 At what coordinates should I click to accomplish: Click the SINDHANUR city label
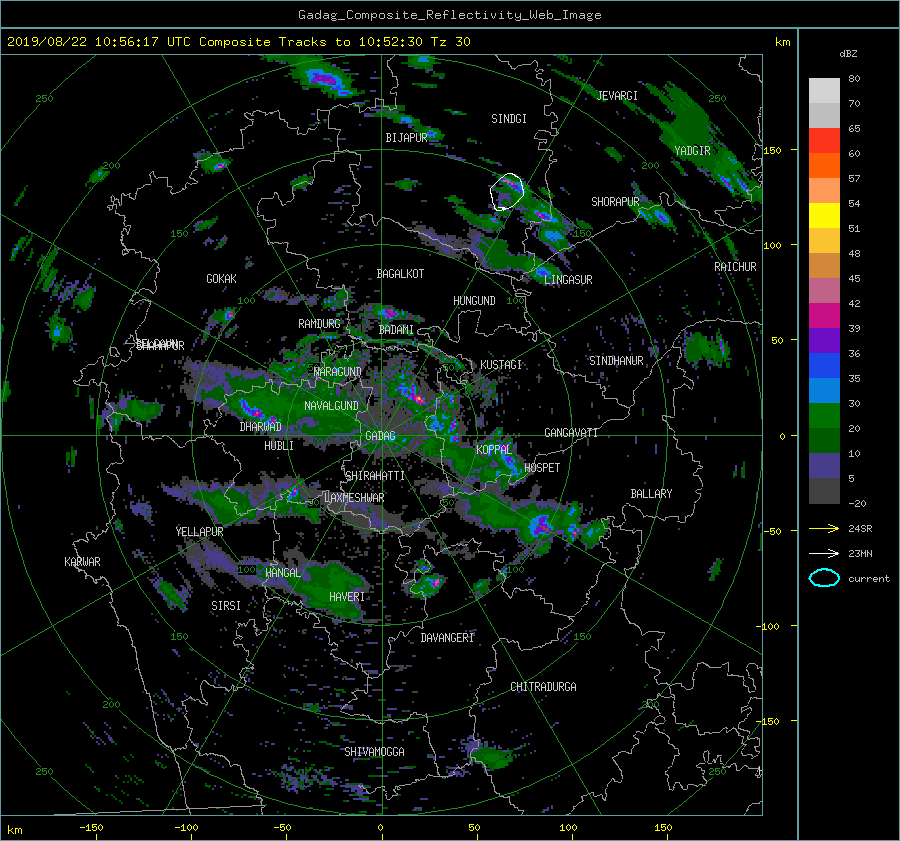[x=616, y=361]
